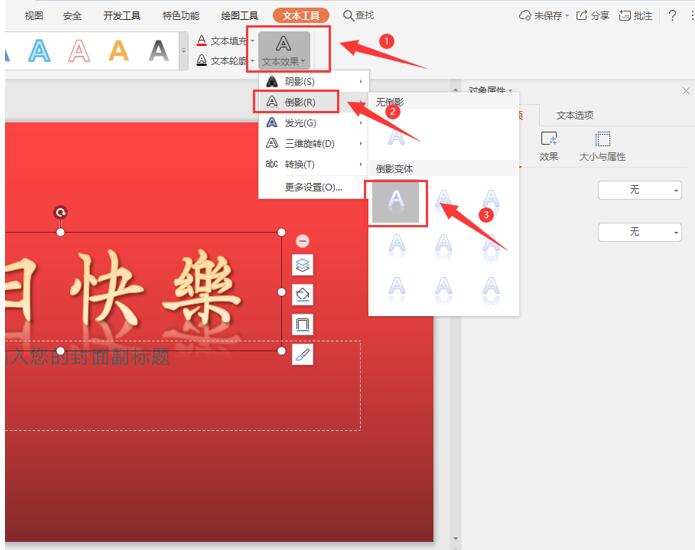Open the 文本轮廓 dropdown arrow
Viewport: 695px width, 550px height.
253,60
